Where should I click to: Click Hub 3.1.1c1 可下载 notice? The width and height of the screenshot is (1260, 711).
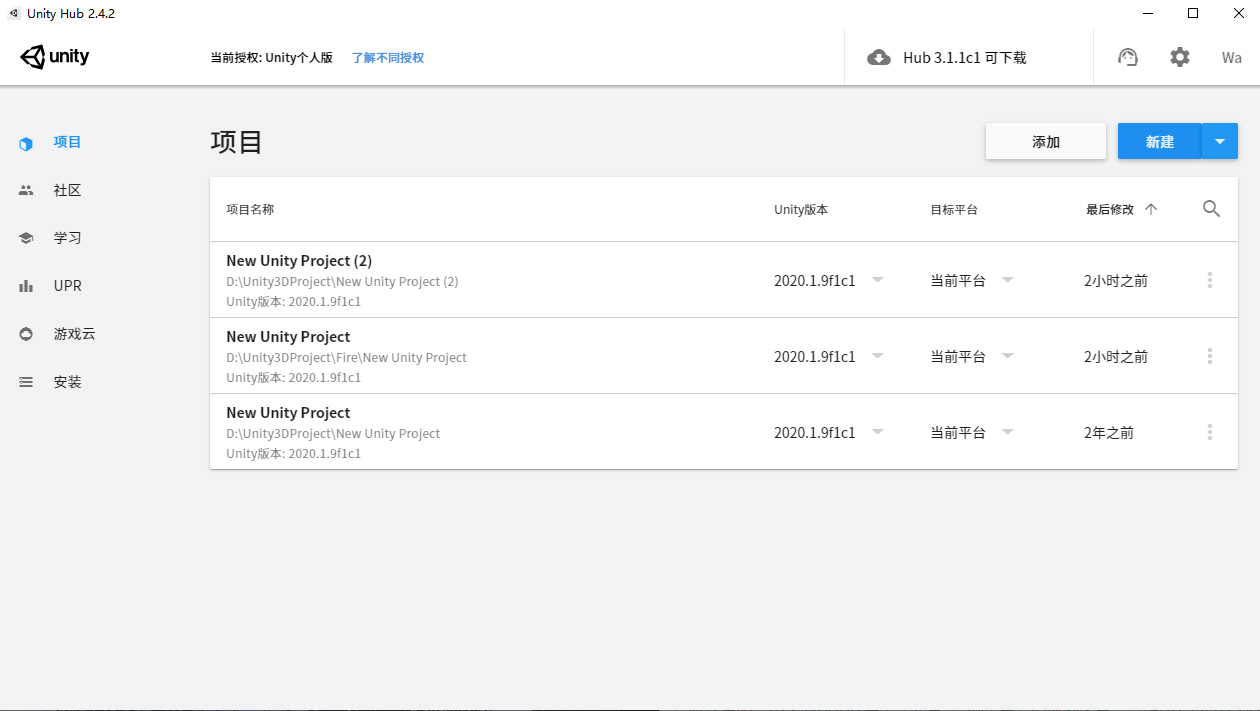965,58
